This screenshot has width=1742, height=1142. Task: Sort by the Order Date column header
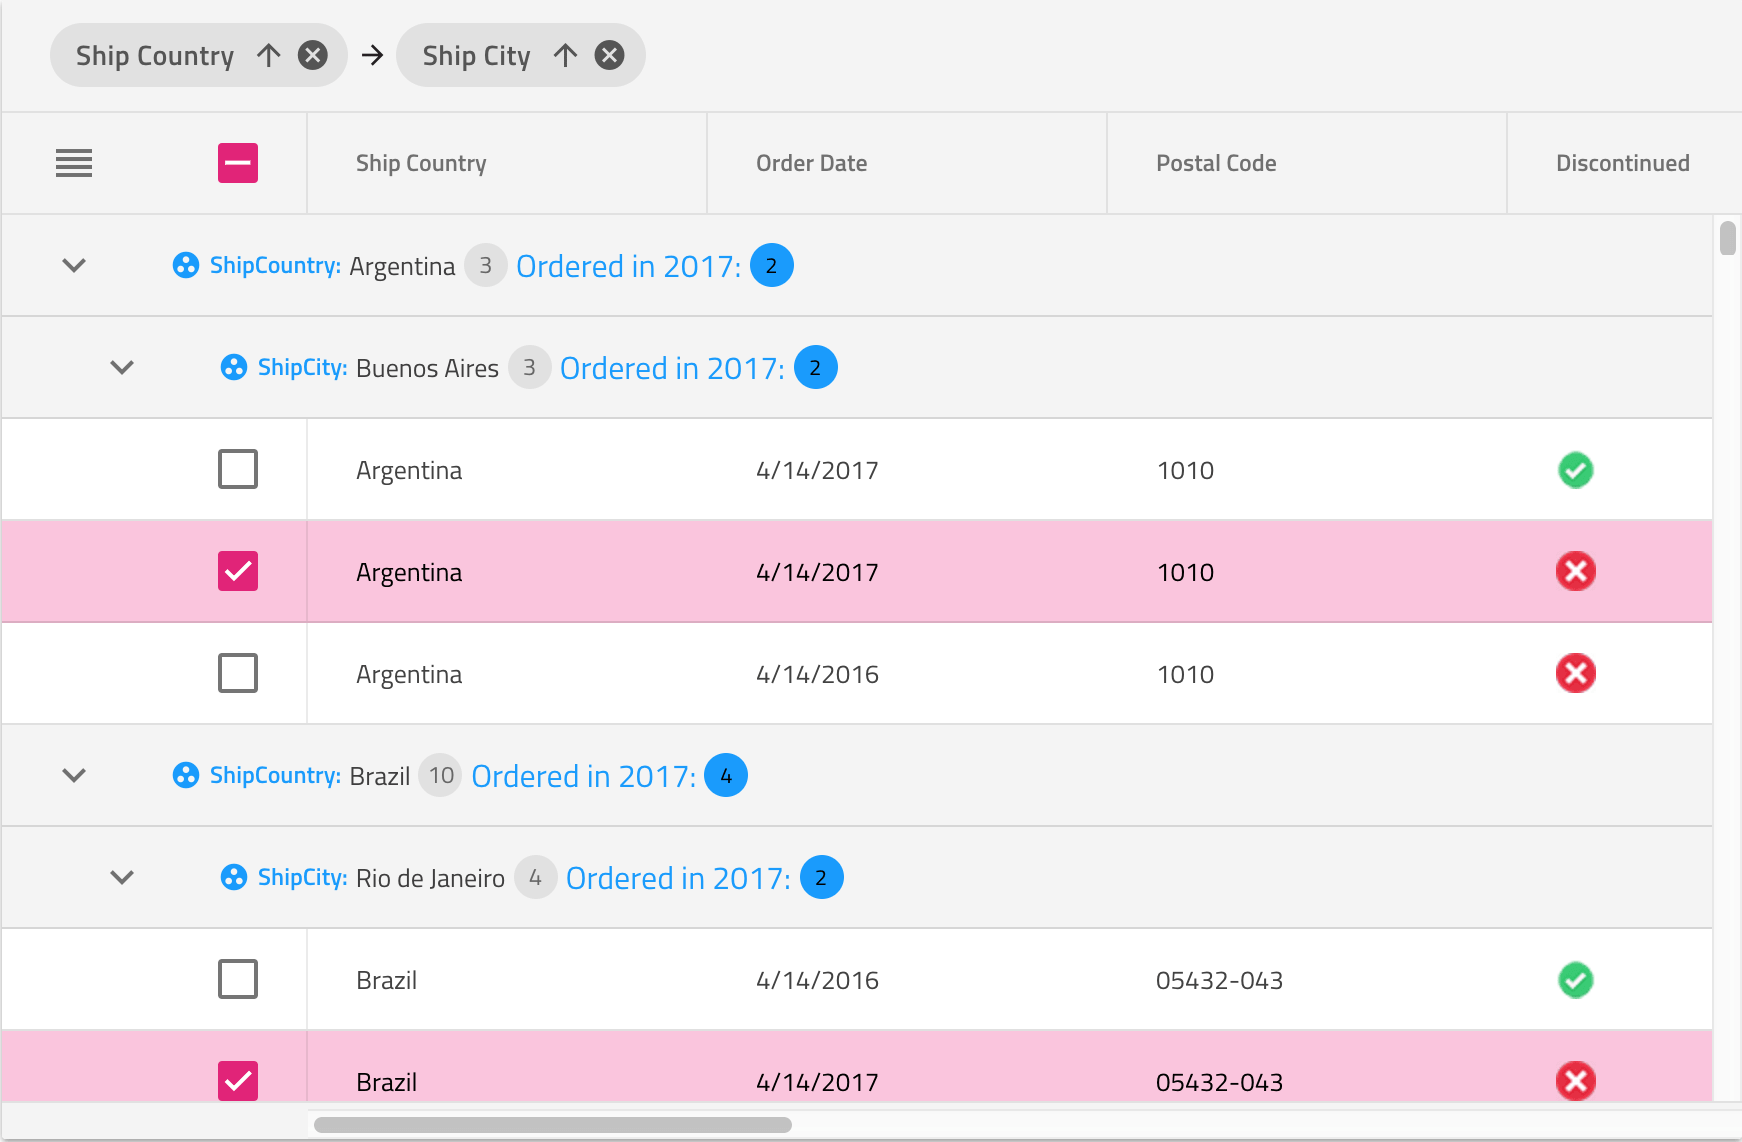(811, 163)
